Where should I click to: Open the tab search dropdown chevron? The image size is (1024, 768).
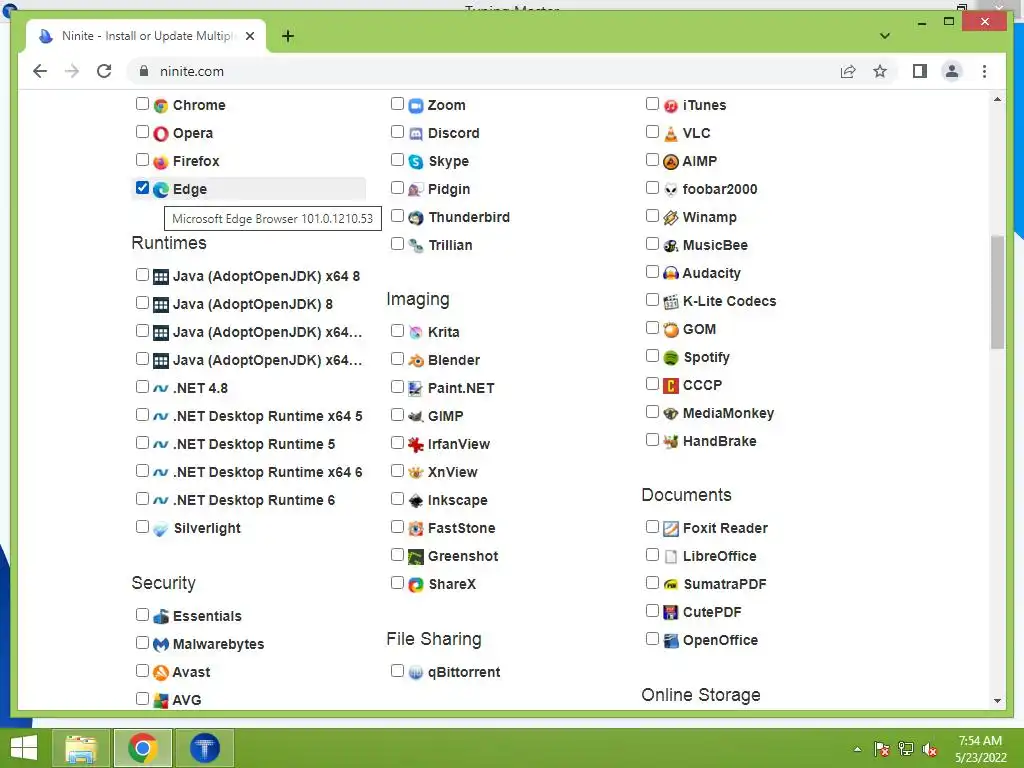pos(885,36)
